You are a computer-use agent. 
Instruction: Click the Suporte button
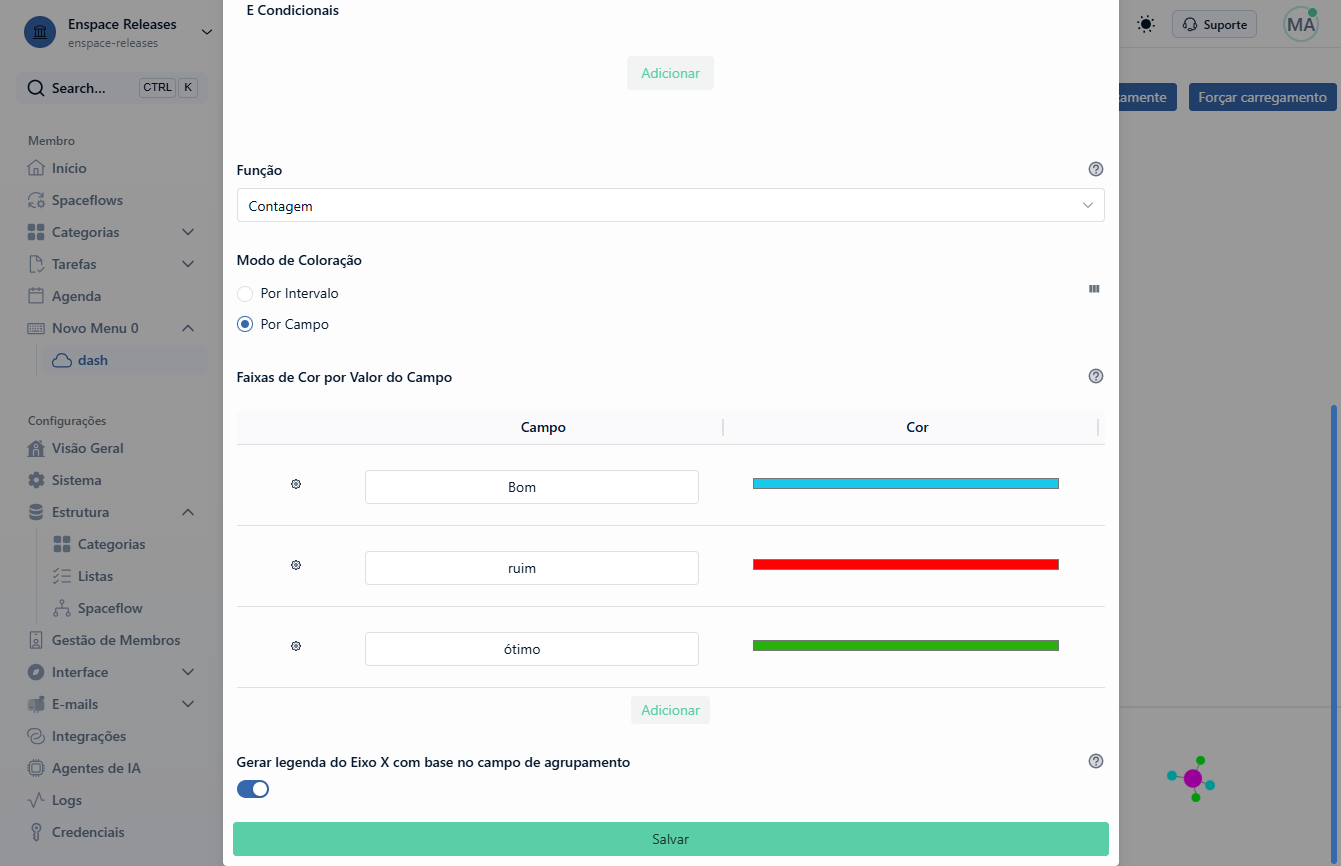pos(1215,25)
